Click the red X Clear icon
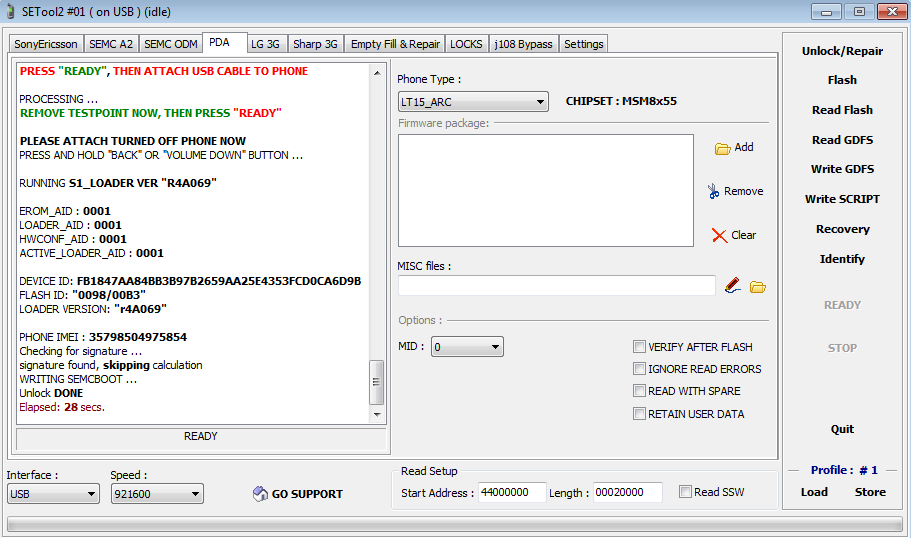This screenshot has width=911, height=538. pyautogui.click(x=719, y=235)
